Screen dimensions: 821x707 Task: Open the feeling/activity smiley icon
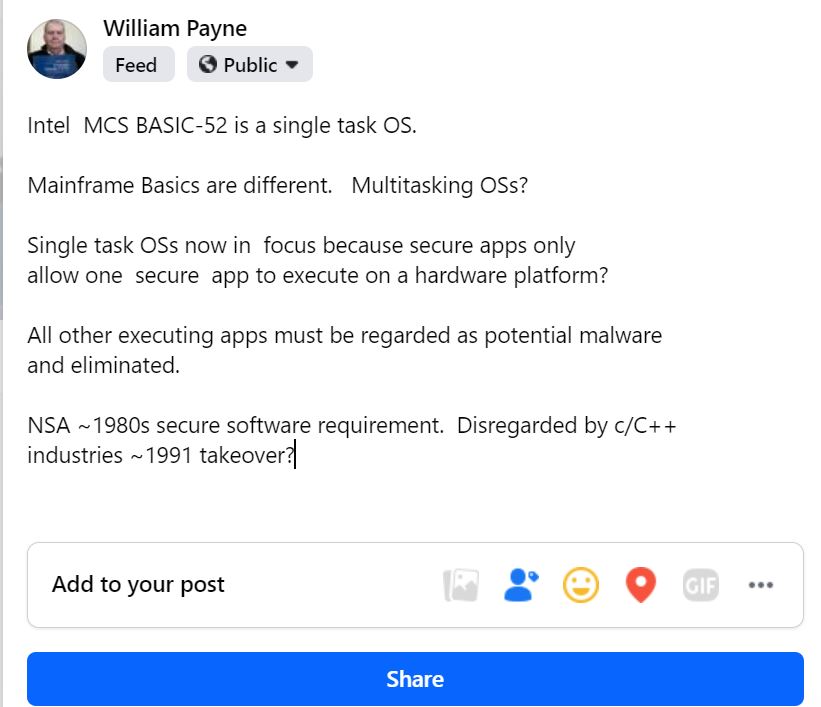coord(581,585)
